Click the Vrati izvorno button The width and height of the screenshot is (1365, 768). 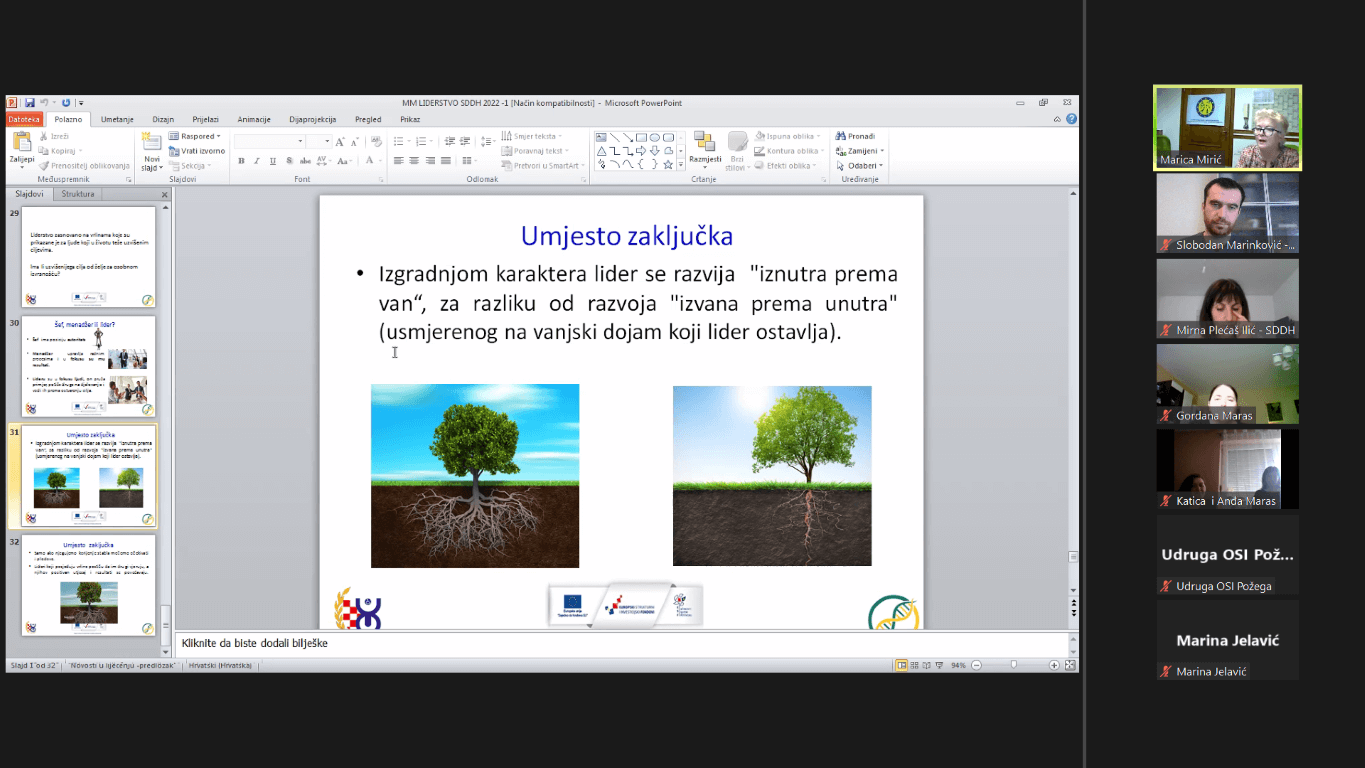[x=198, y=151]
